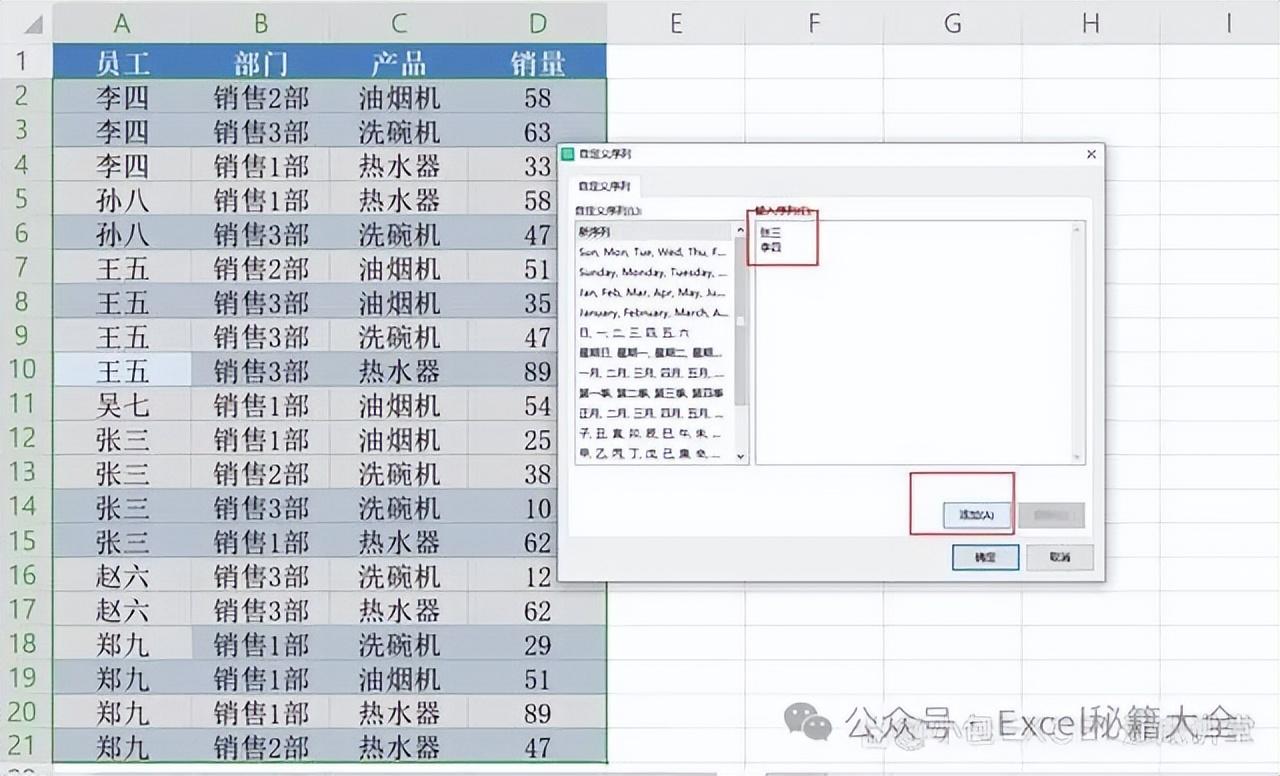Select the '甲, 乙, 丙, 丁' list entry

point(655,453)
